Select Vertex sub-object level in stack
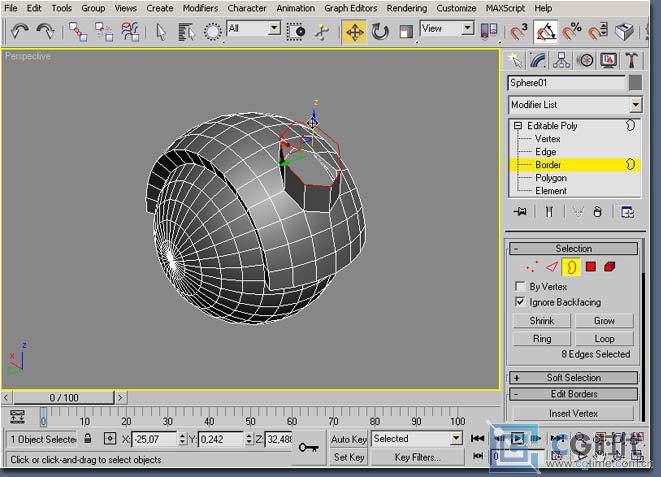 [548, 139]
